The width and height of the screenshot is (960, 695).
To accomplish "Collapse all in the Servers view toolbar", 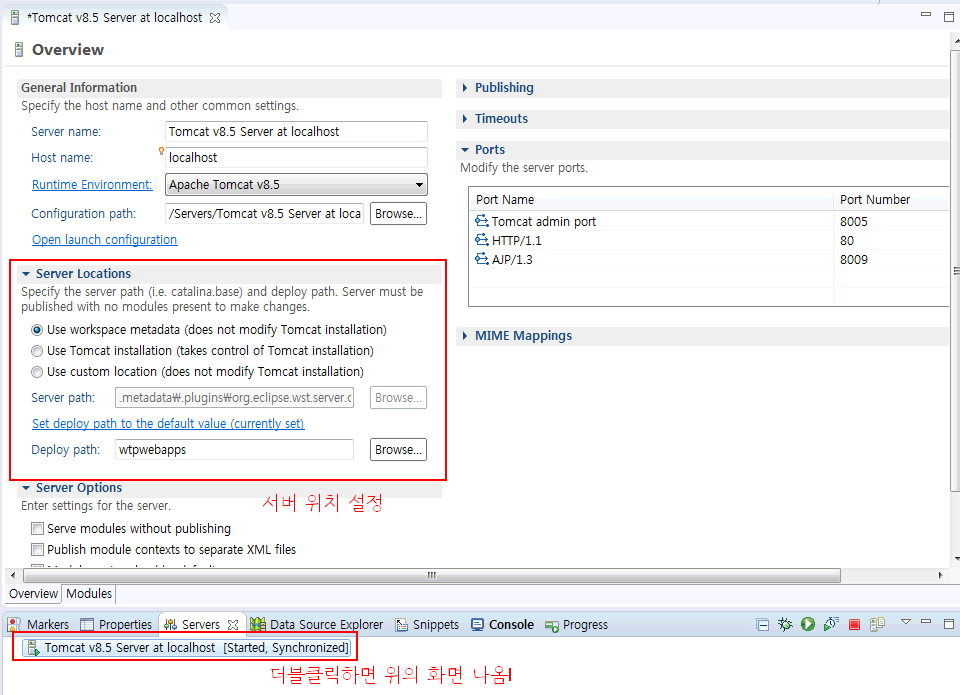I will point(762,625).
